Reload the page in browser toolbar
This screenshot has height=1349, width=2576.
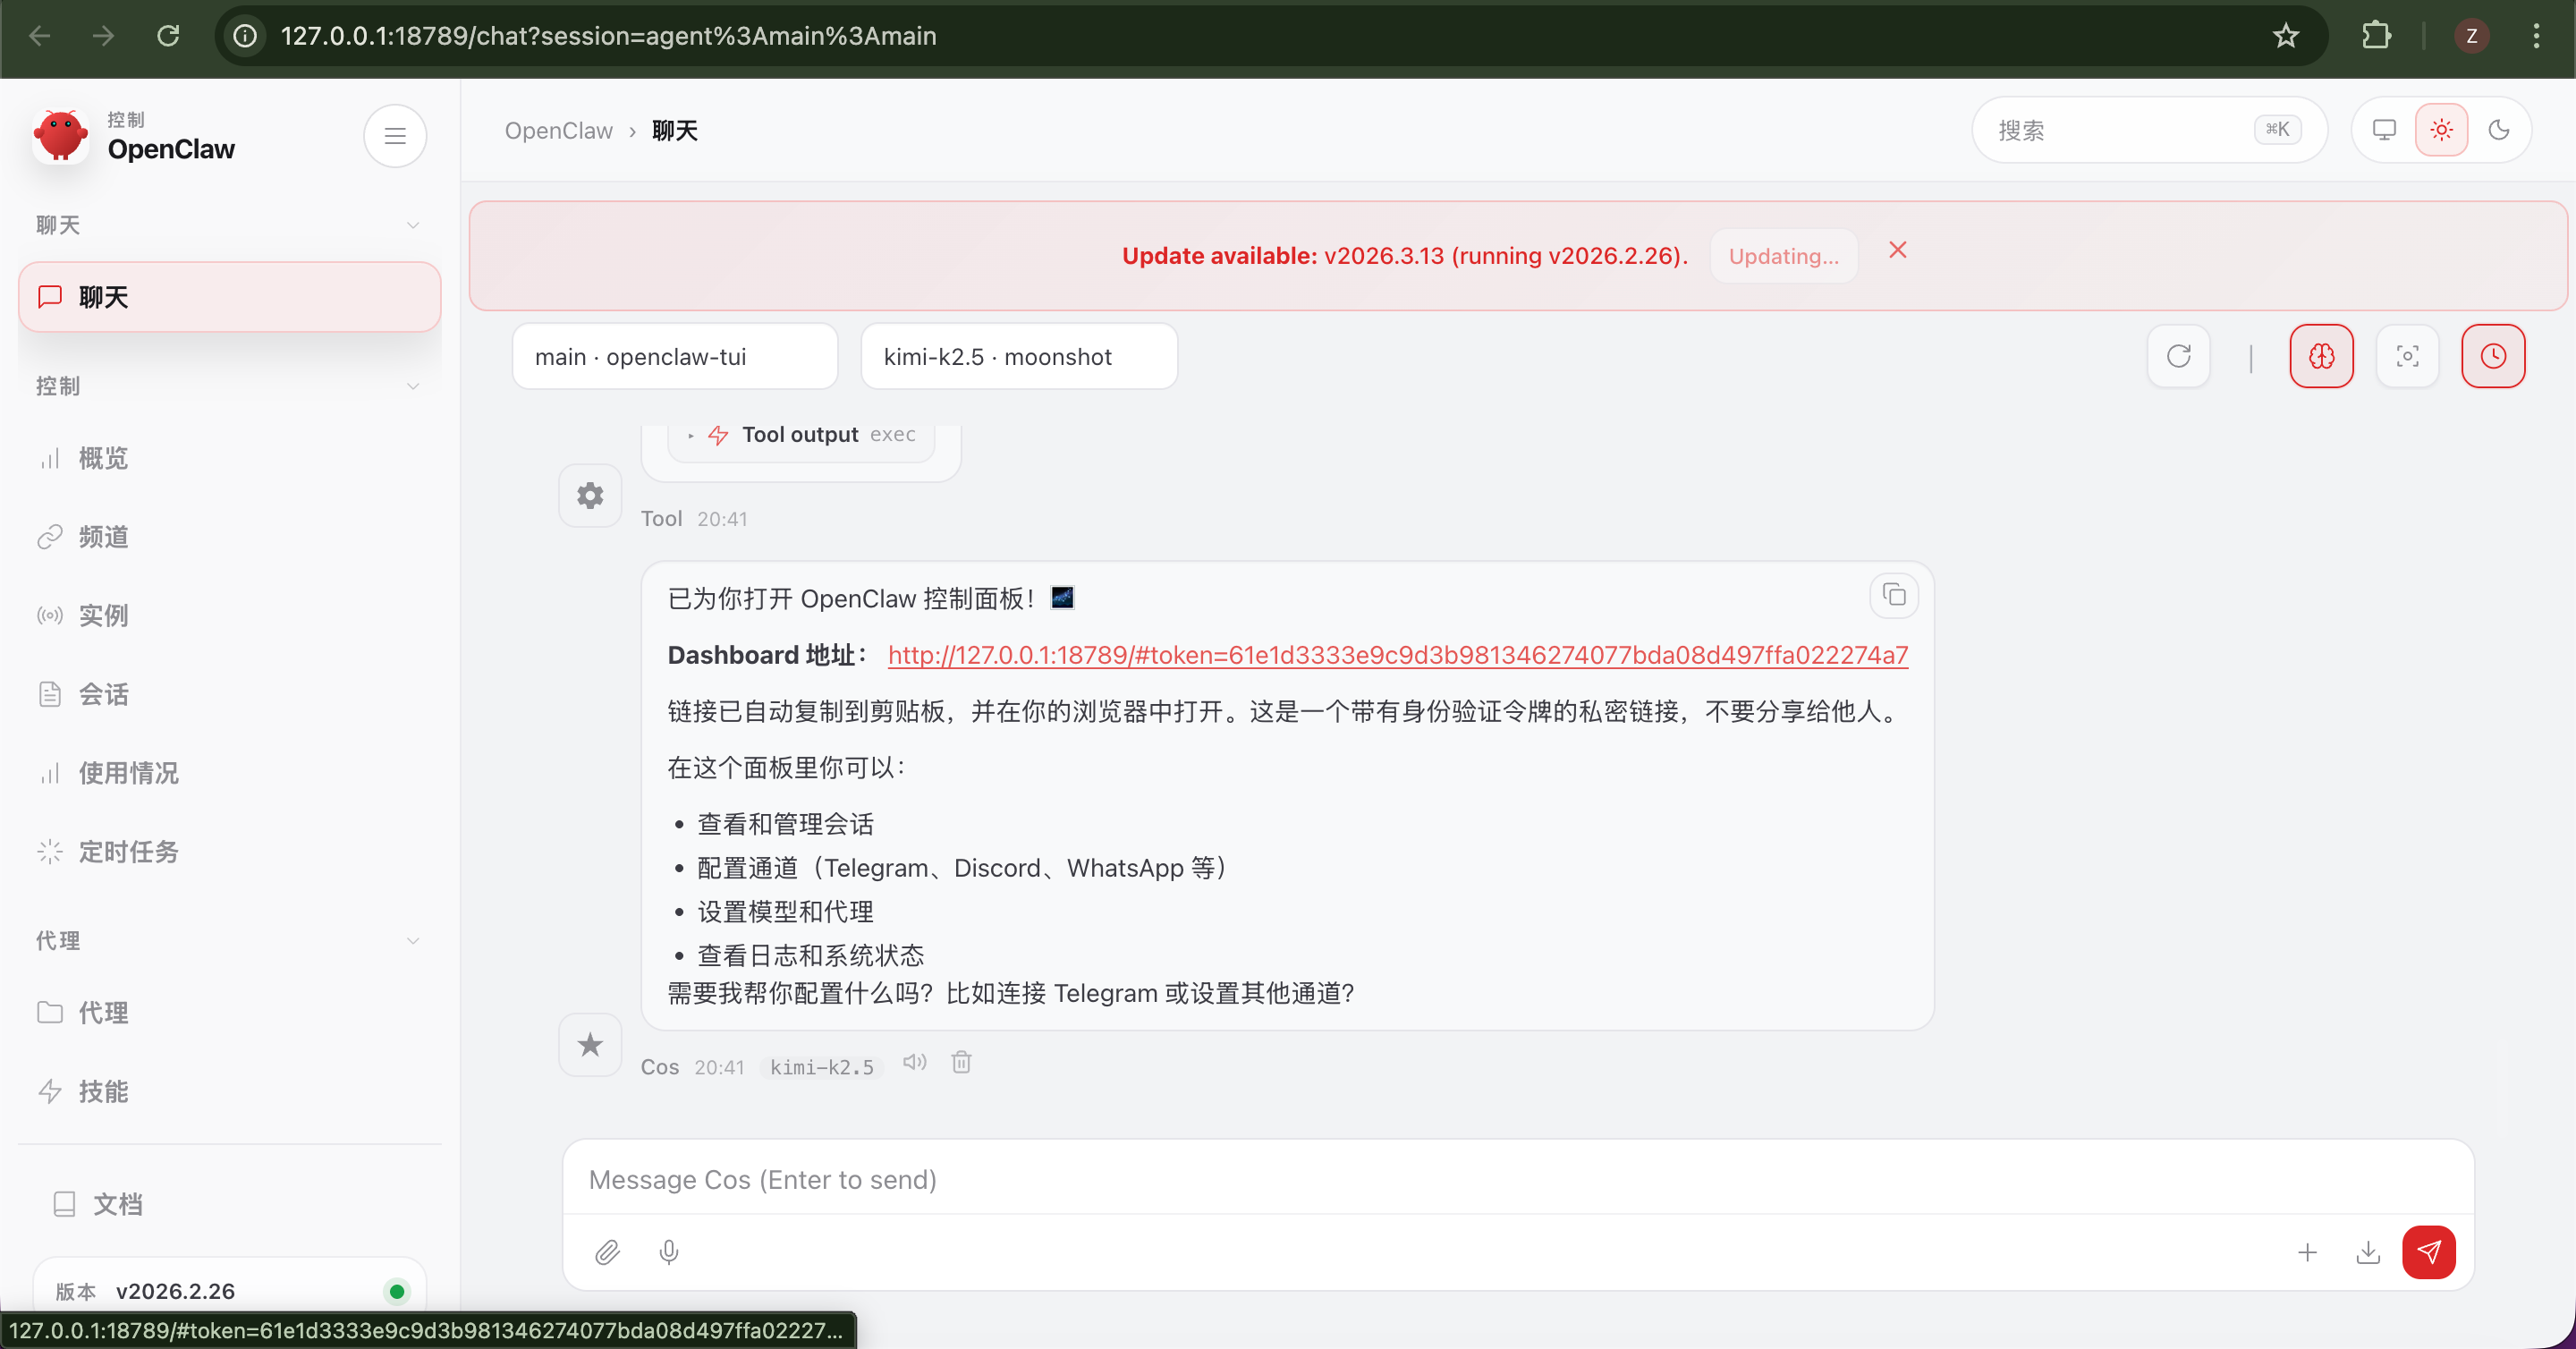click(168, 36)
